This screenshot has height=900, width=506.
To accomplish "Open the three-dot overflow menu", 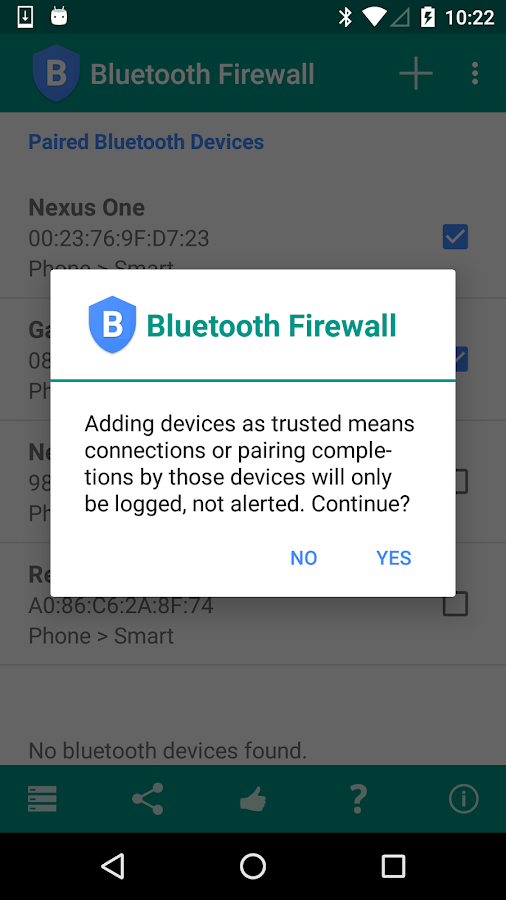I will [474, 73].
